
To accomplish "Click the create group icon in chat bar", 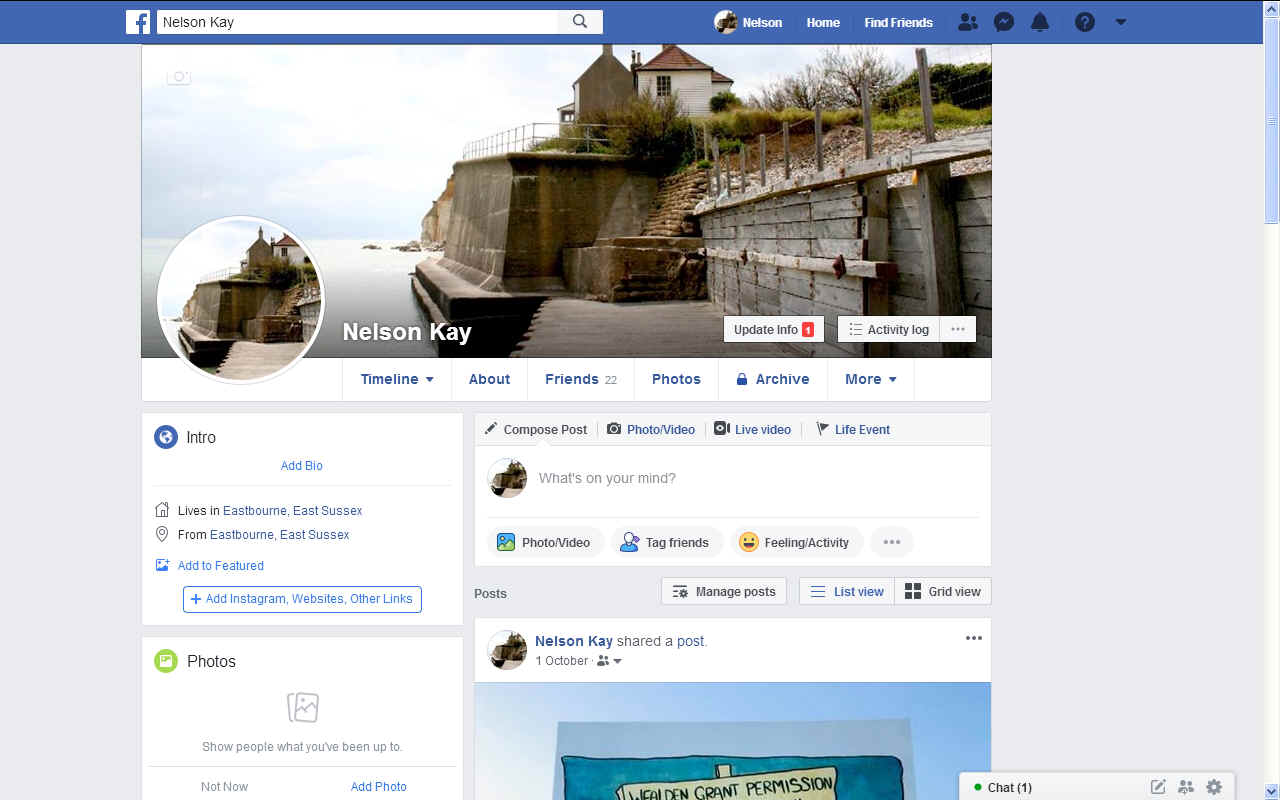I will pyautogui.click(x=1186, y=787).
